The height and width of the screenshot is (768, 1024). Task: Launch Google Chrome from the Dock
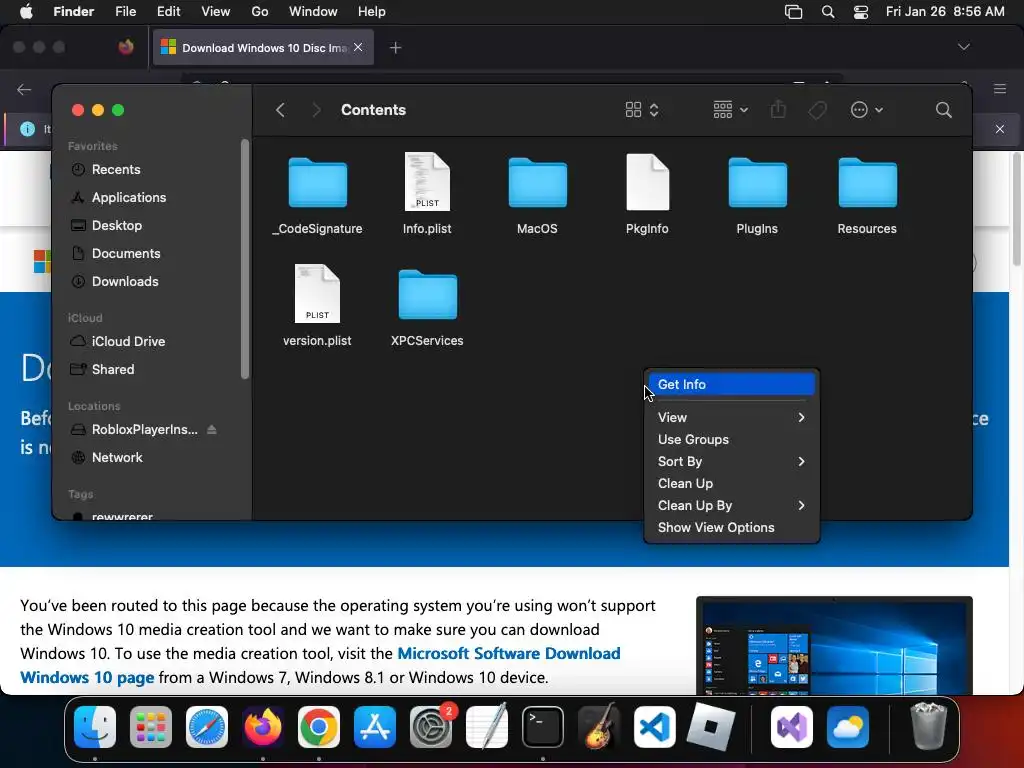tap(319, 727)
